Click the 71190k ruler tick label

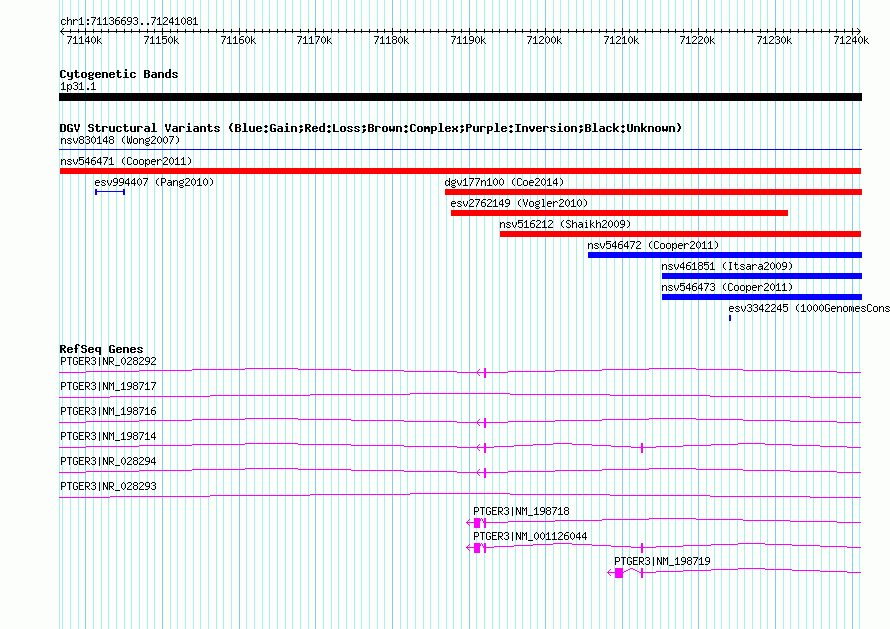(468, 40)
